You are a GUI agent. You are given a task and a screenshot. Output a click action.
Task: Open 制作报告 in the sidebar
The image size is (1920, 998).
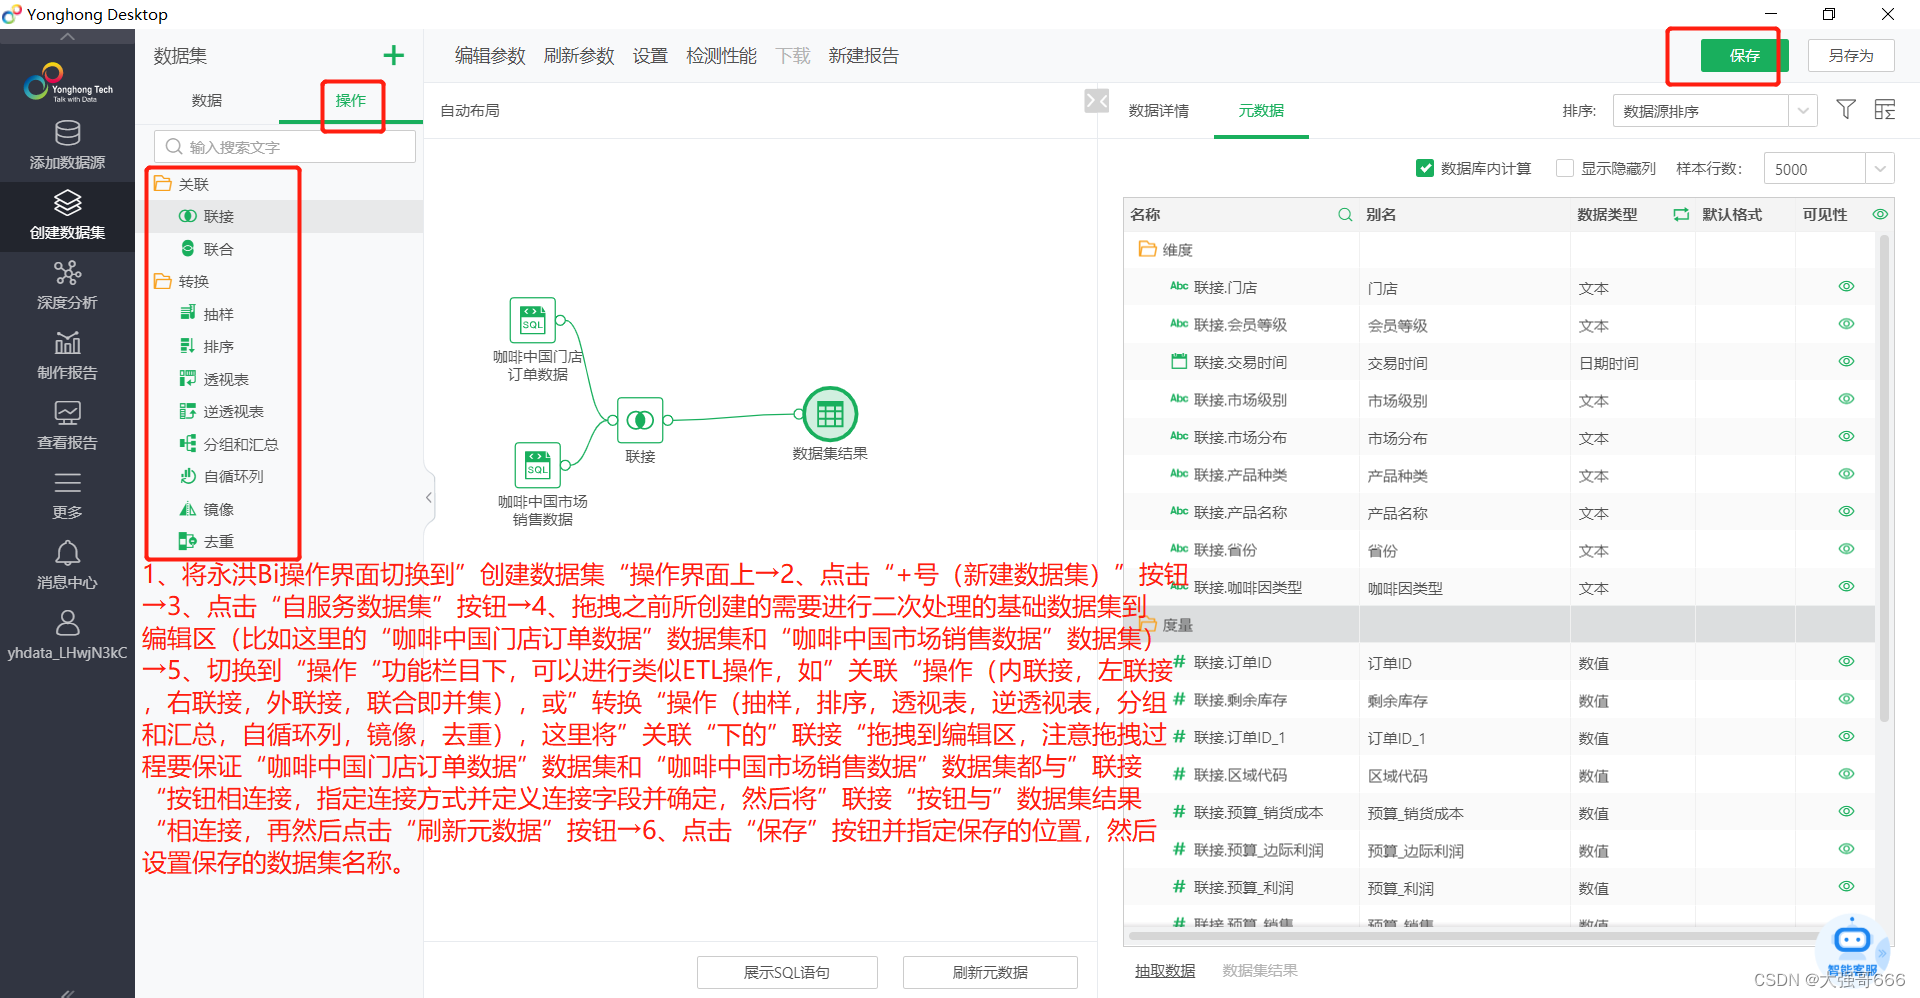coord(67,355)
